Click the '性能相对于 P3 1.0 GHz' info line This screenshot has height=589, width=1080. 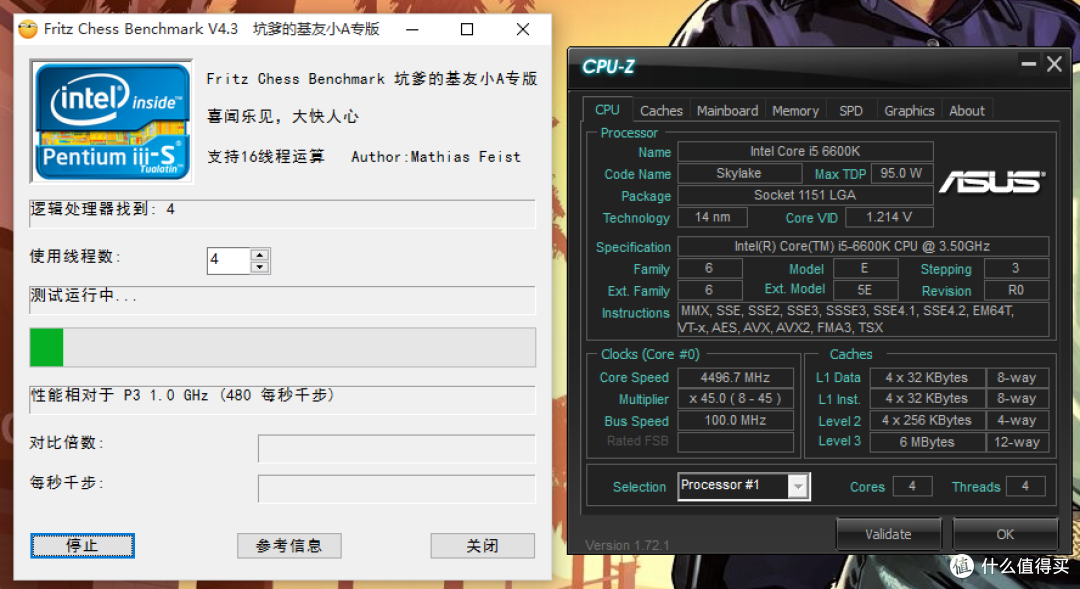[x=282, y=400]
